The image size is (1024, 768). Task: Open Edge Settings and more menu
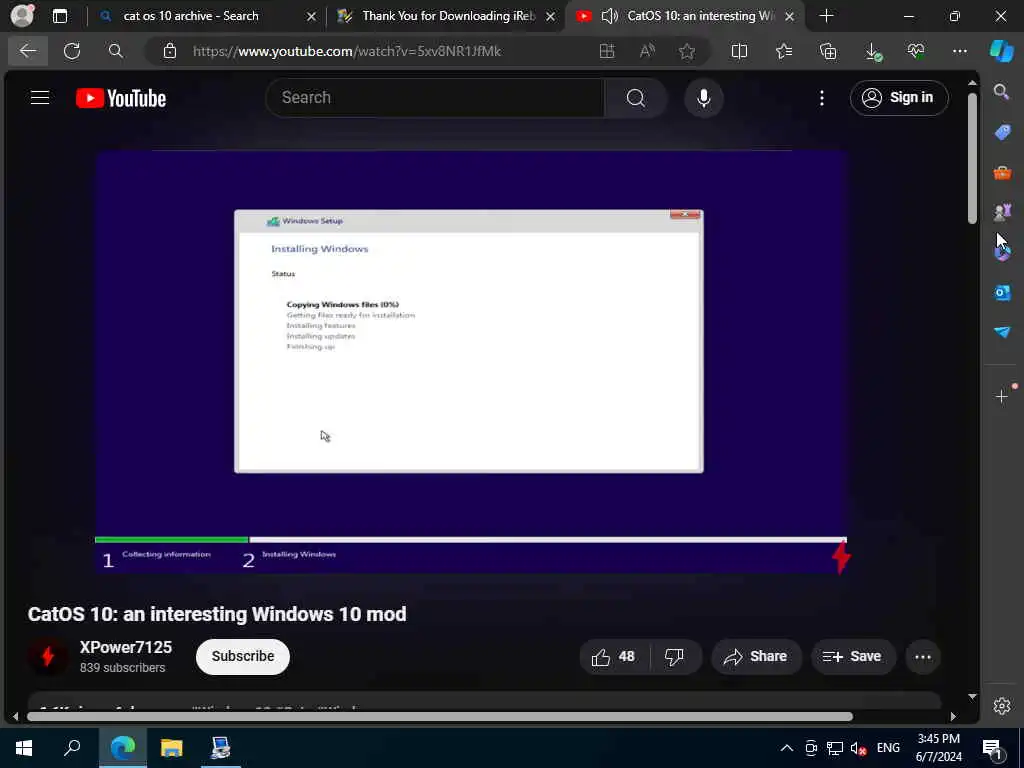coord(959,51)
